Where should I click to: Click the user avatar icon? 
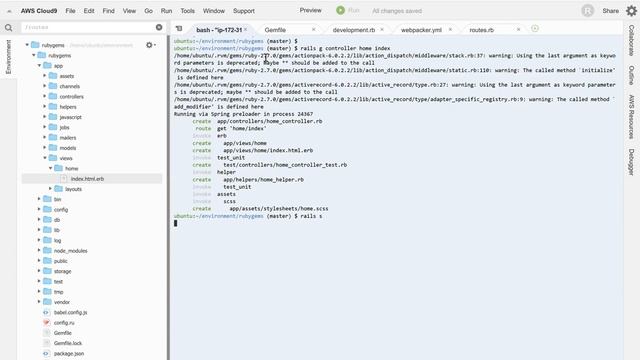tap(587, 11)
